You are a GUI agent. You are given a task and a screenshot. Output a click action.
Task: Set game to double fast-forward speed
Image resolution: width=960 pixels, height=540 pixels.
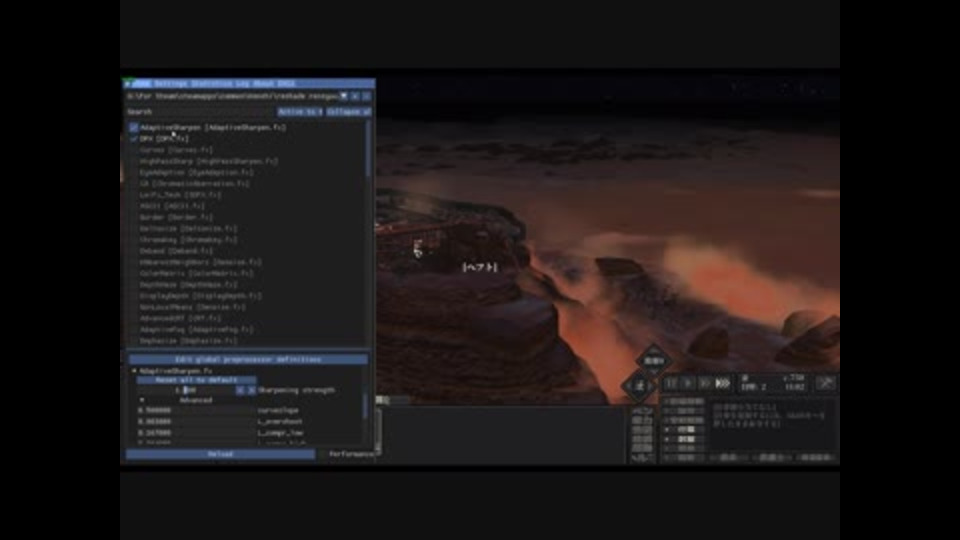705,383
